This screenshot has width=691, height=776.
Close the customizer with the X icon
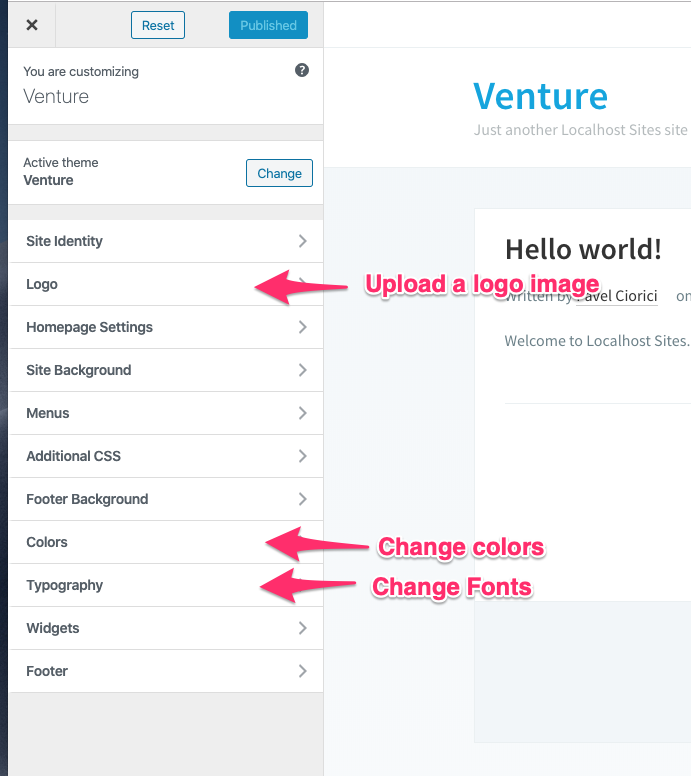32,25
